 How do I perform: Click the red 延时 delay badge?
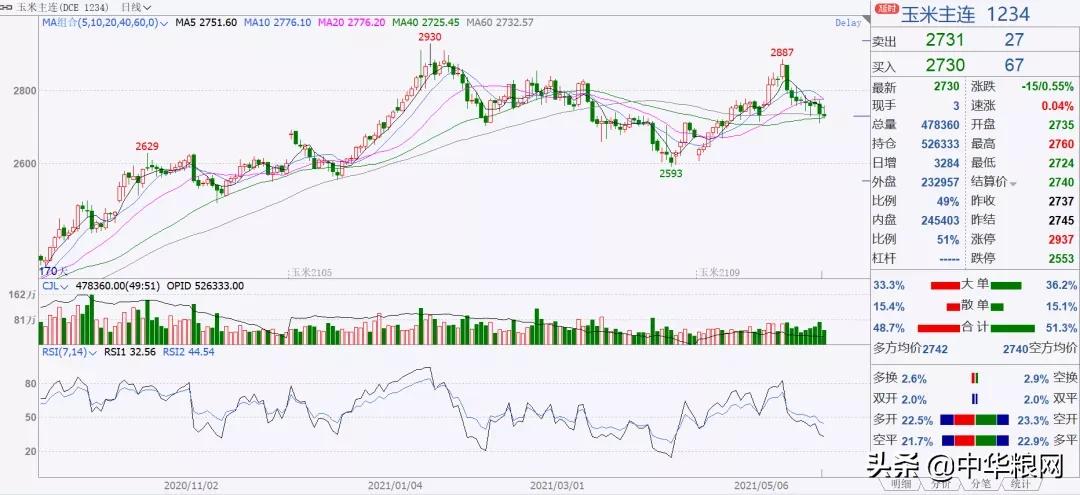point(886,10)
